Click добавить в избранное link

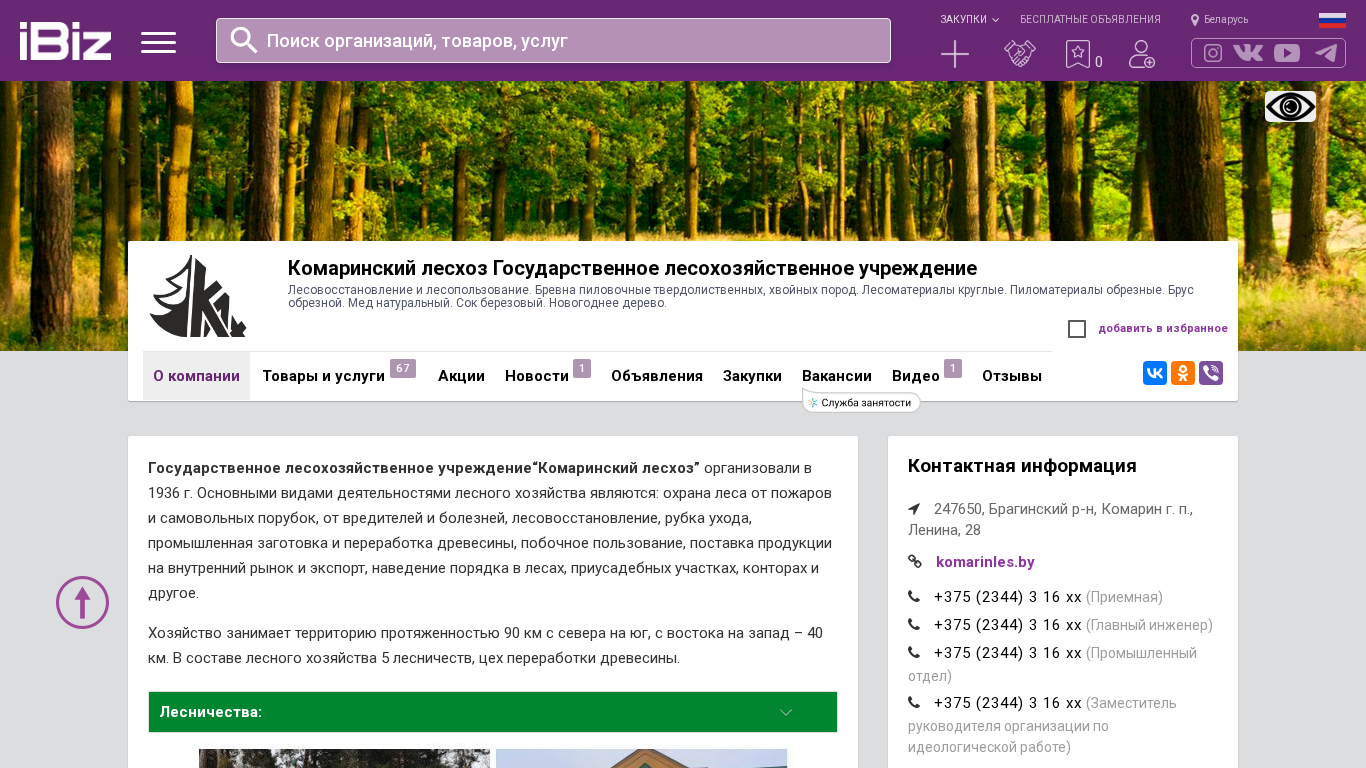pyautogui.click(x=1163, y=329)
